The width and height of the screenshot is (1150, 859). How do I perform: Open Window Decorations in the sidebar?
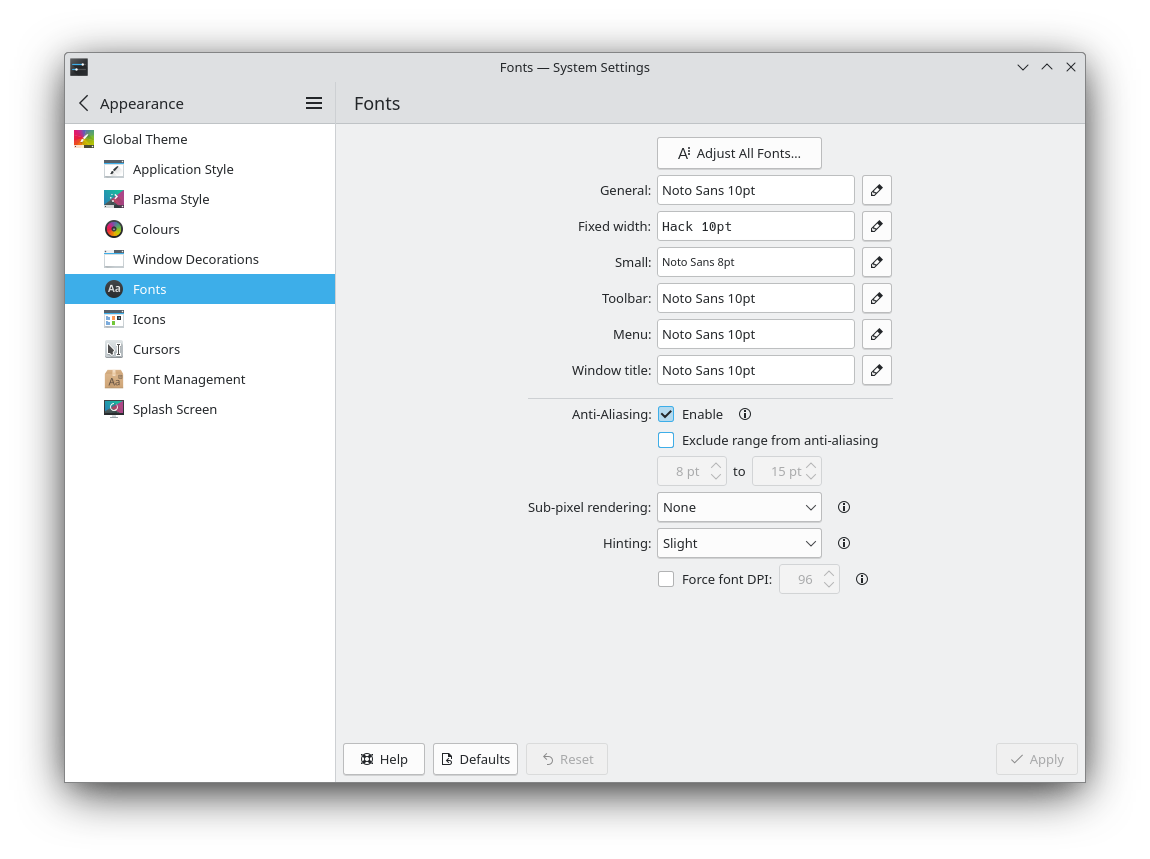click(x=195, y=259)
